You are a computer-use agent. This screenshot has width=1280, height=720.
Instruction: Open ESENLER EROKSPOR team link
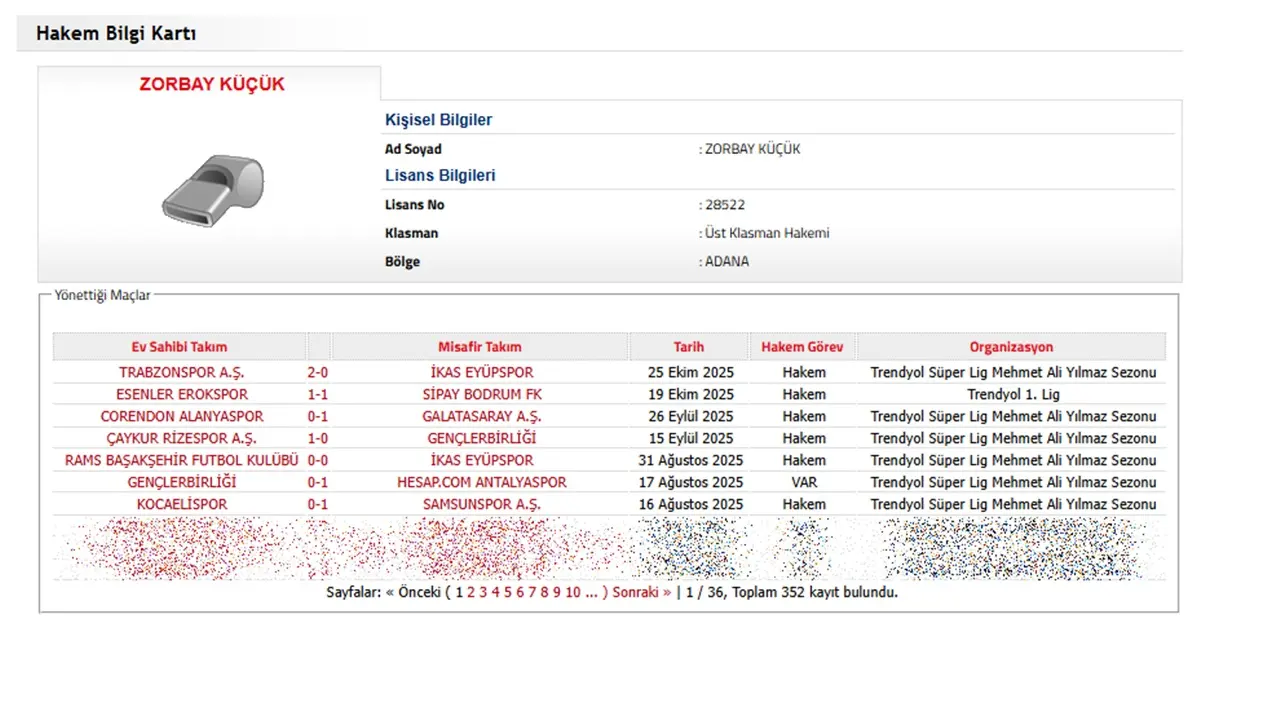pyautogui.click(x=181, y=394)
